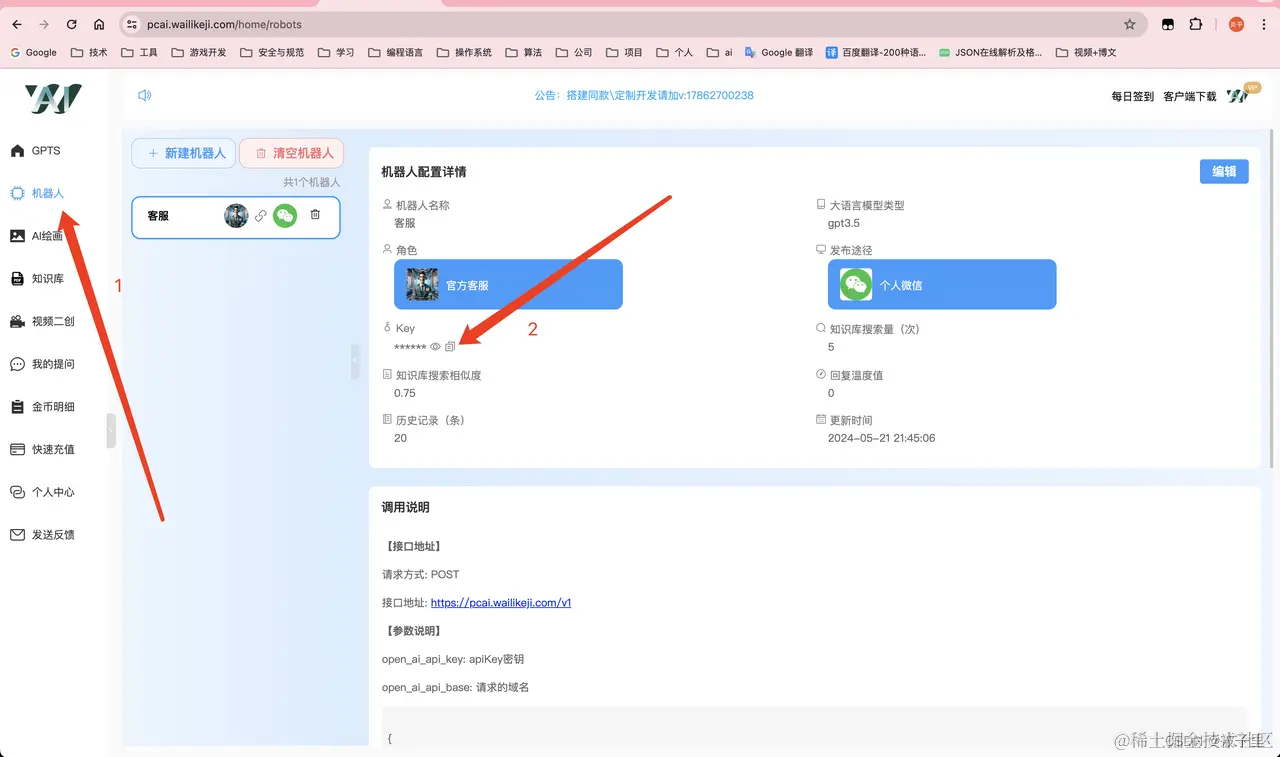Delete the 客服 robot via trash icon
Viewport: 1280px width, 757px height.
(x=317, y=215)
